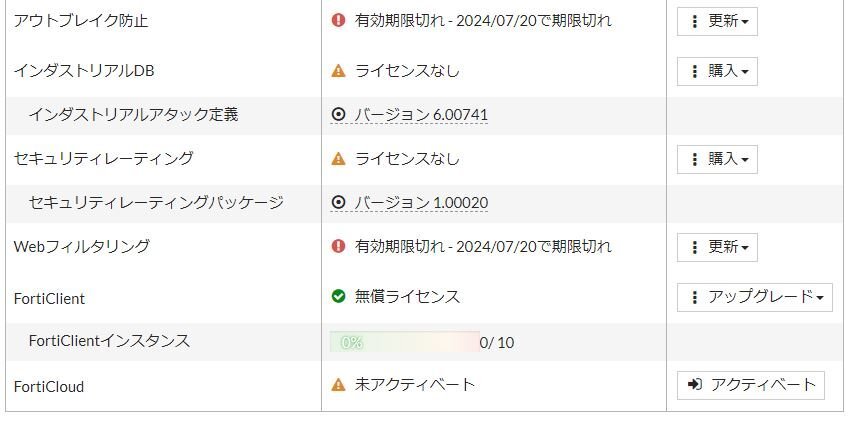The height and width of the screenshot is (428, 858).
Task: Click the version icon for セキュリティレーティングパッケージ
Action: point(339,203)
